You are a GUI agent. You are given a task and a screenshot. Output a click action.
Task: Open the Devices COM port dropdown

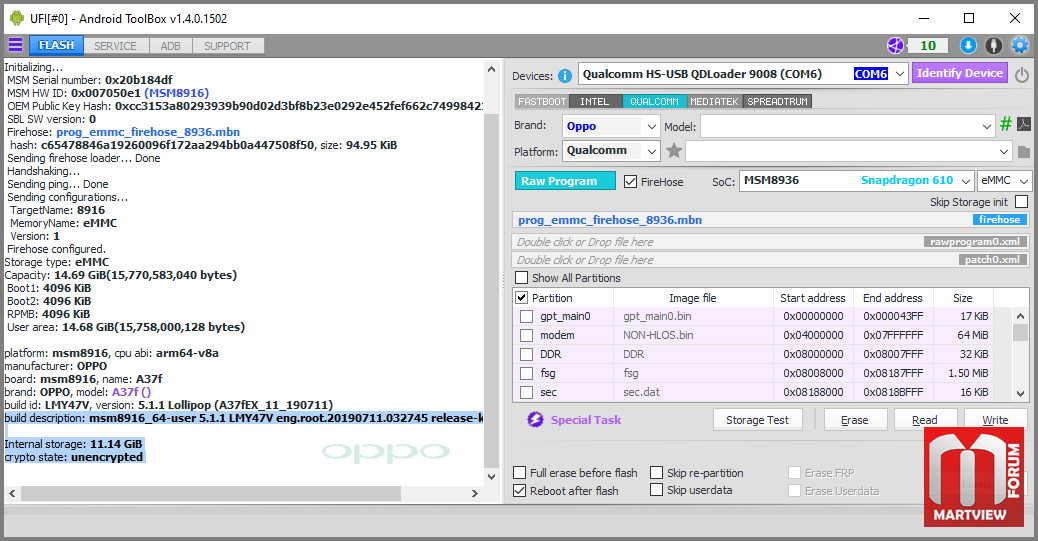click(899, 74)
